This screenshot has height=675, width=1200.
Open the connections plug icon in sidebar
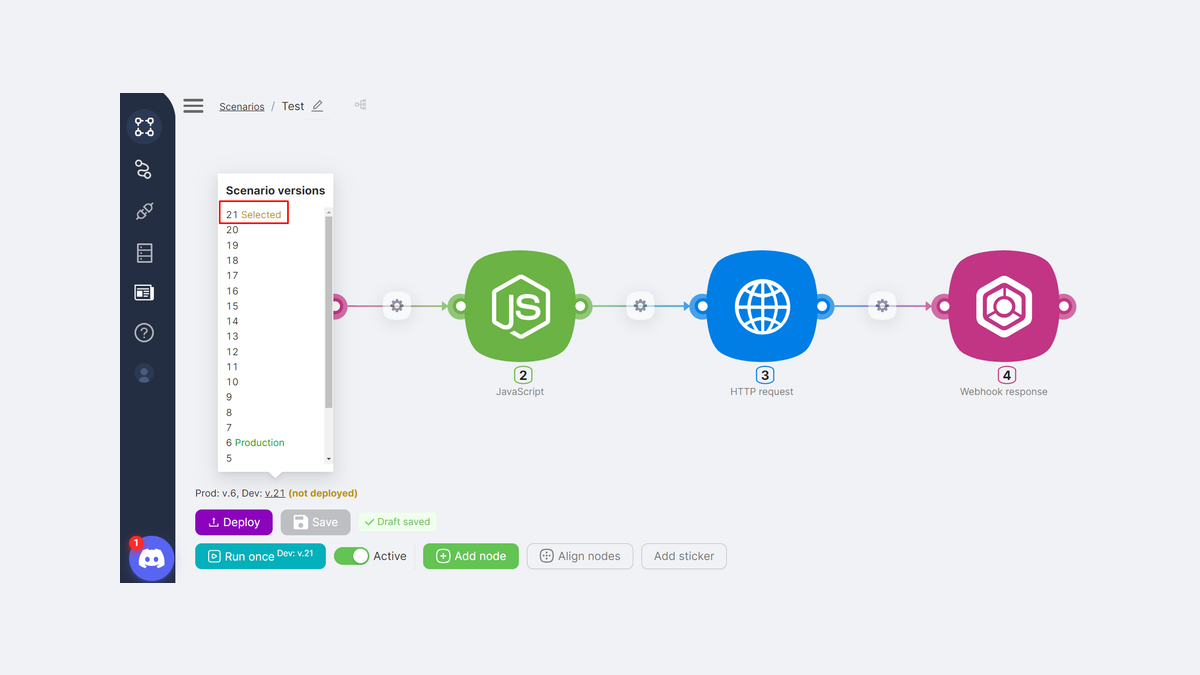pyautogui.click(x=144, y=211)
